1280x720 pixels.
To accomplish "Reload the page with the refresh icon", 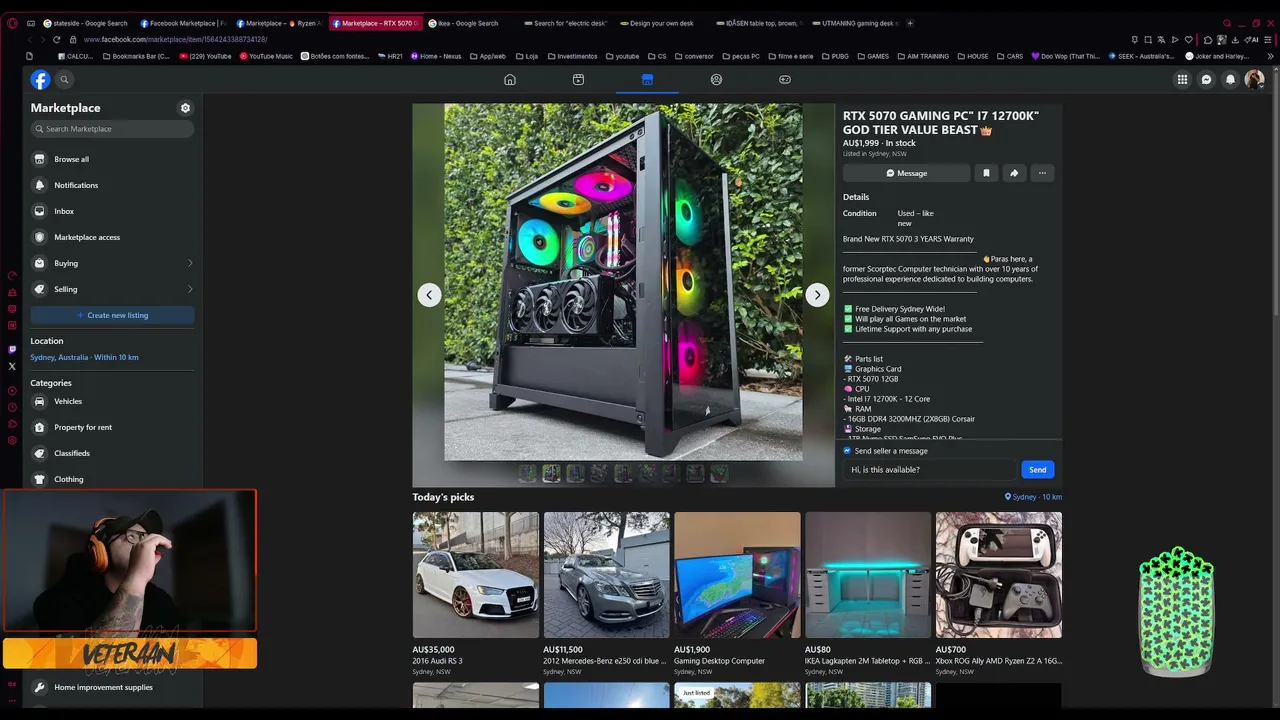I will (58, 39).
